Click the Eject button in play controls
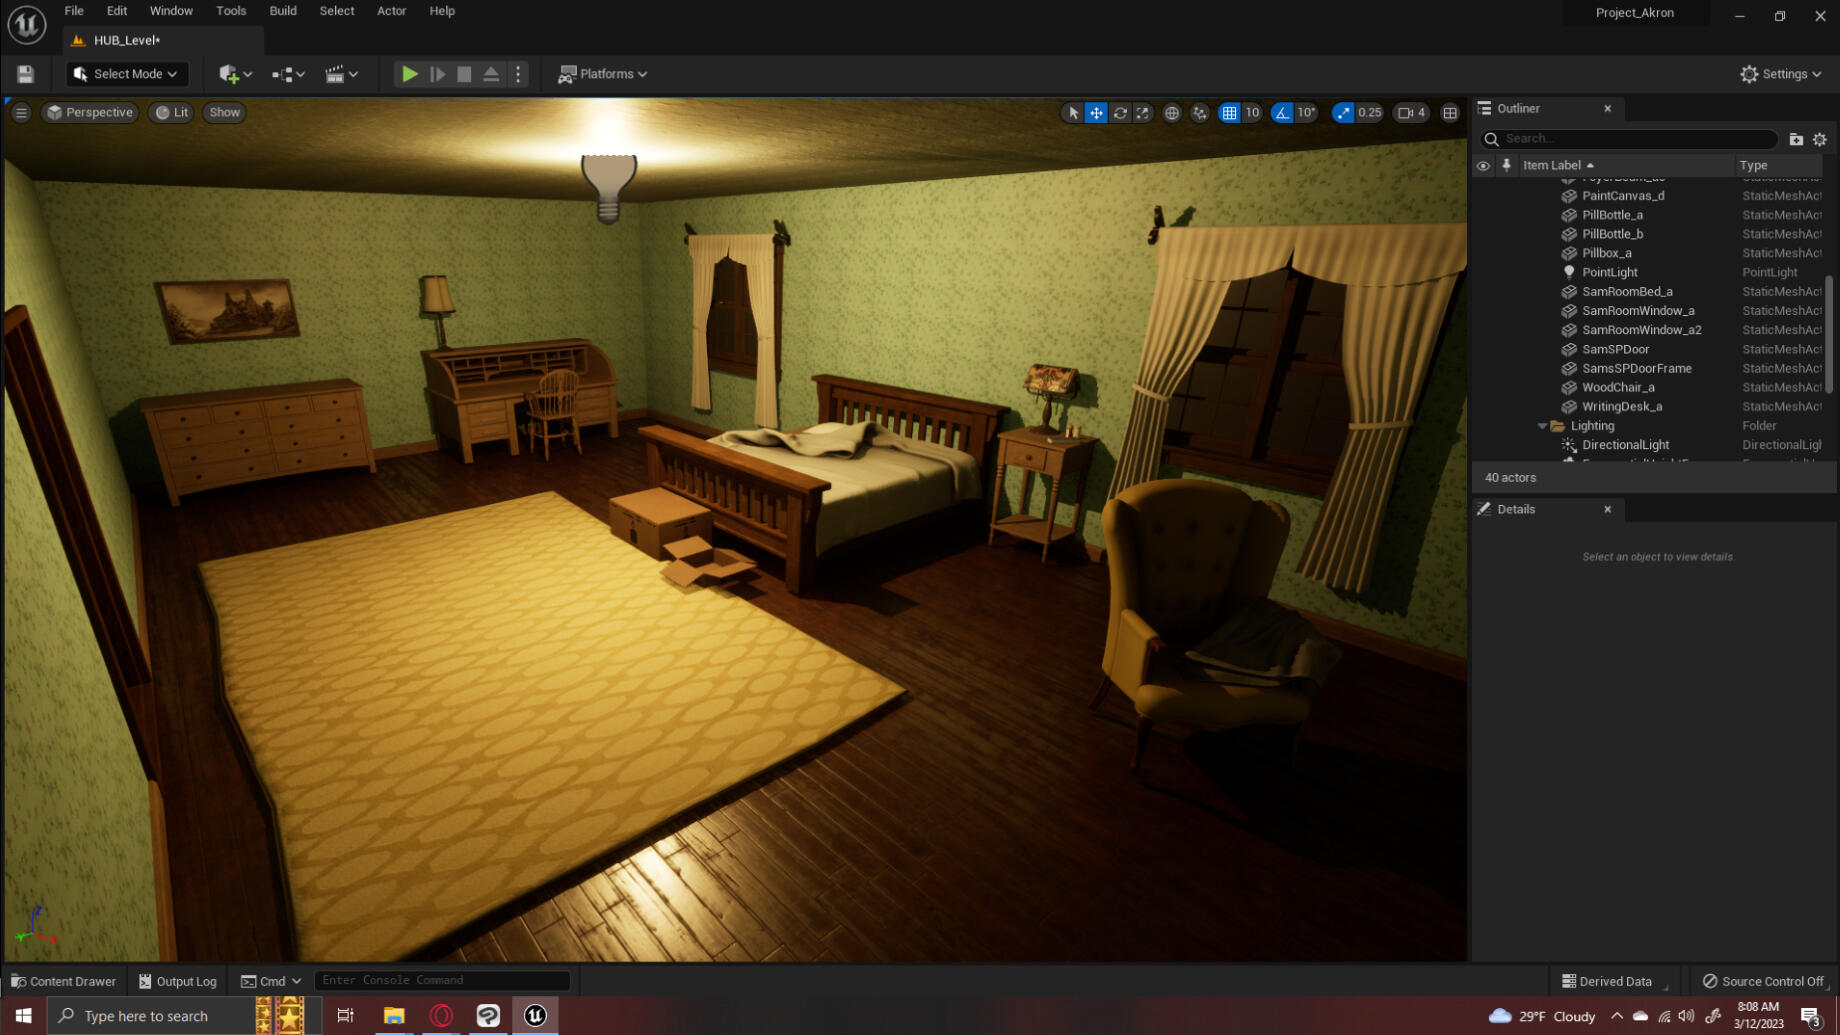Image resolution: width=1840 pixels, height=1035 pixels. tap(491, 74)
